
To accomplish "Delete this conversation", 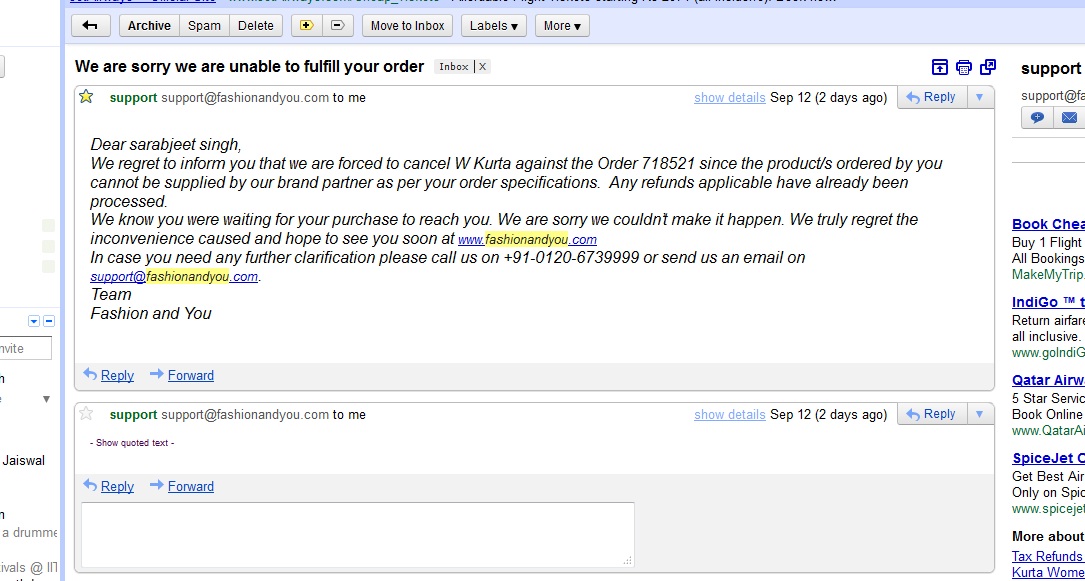I will [256, 26].
